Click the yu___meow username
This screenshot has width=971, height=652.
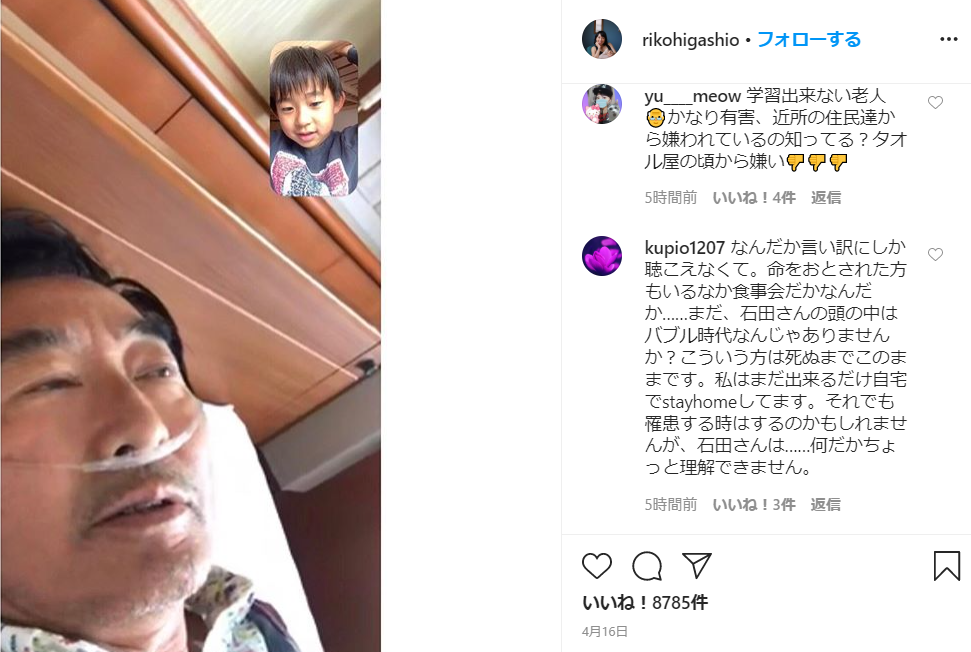tap(692, 97)
